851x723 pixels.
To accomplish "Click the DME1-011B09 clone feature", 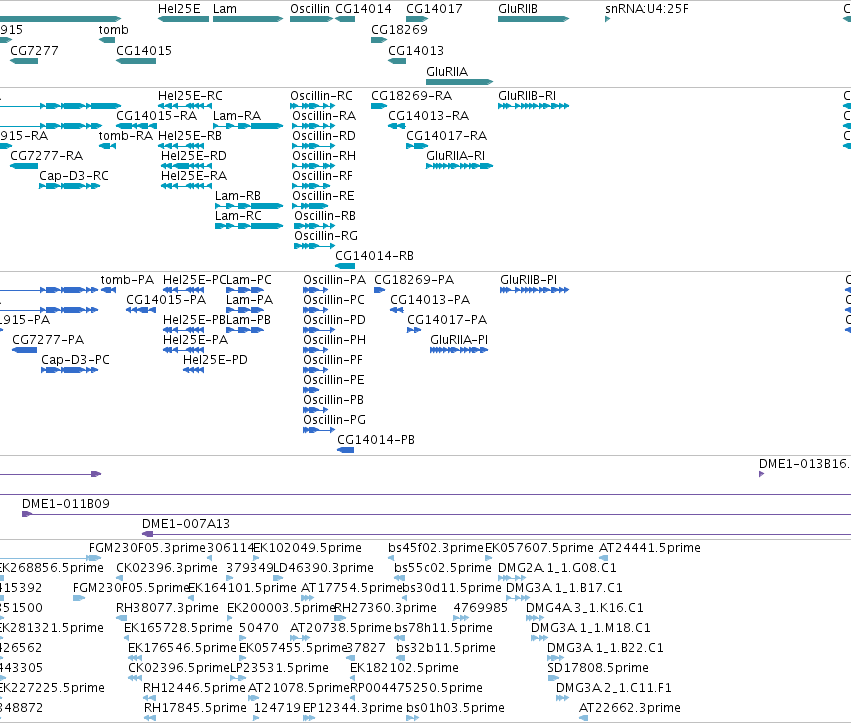I will coord(436,514).
